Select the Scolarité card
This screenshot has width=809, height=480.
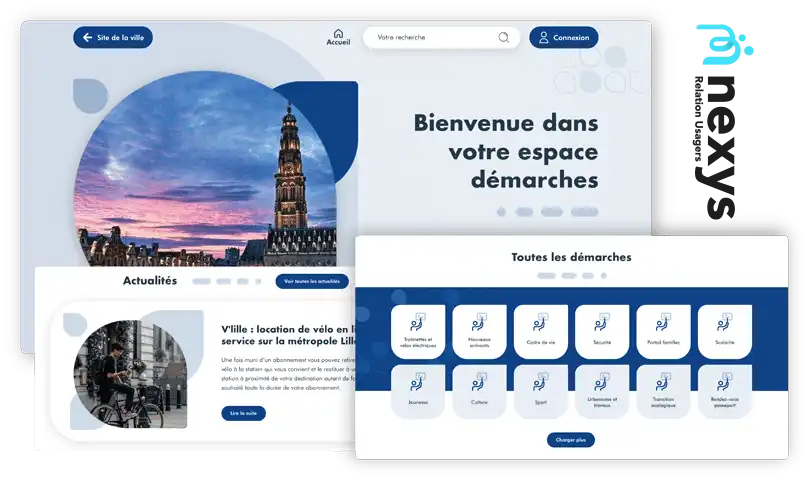click(x=725, y=331)
